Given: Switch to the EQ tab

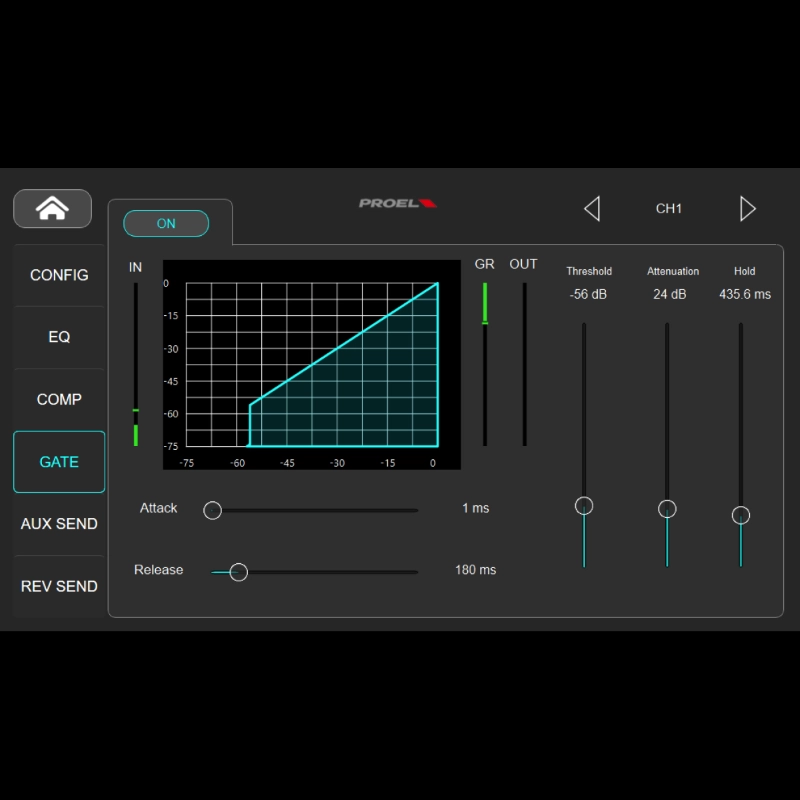Looking at the screenshot, I should click(58, 337).
